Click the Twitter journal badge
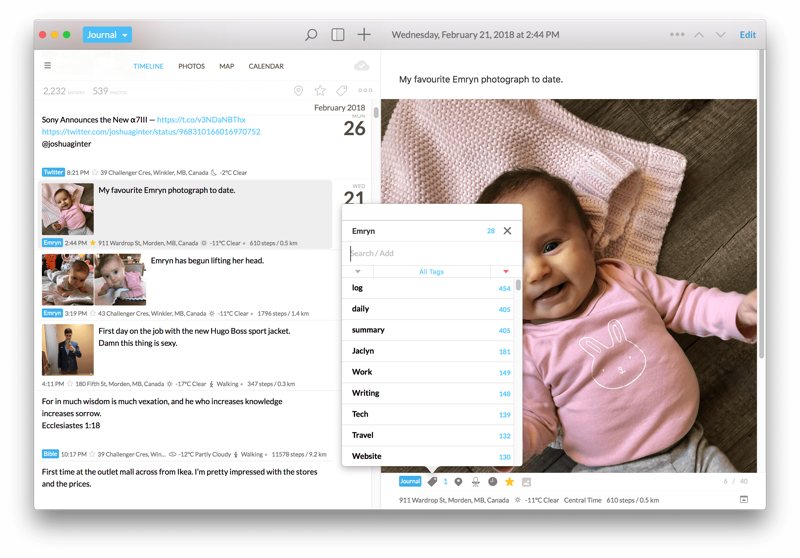The height and width of the screenshot is (558, 800). pyautogui.click(x=53, y=172)
